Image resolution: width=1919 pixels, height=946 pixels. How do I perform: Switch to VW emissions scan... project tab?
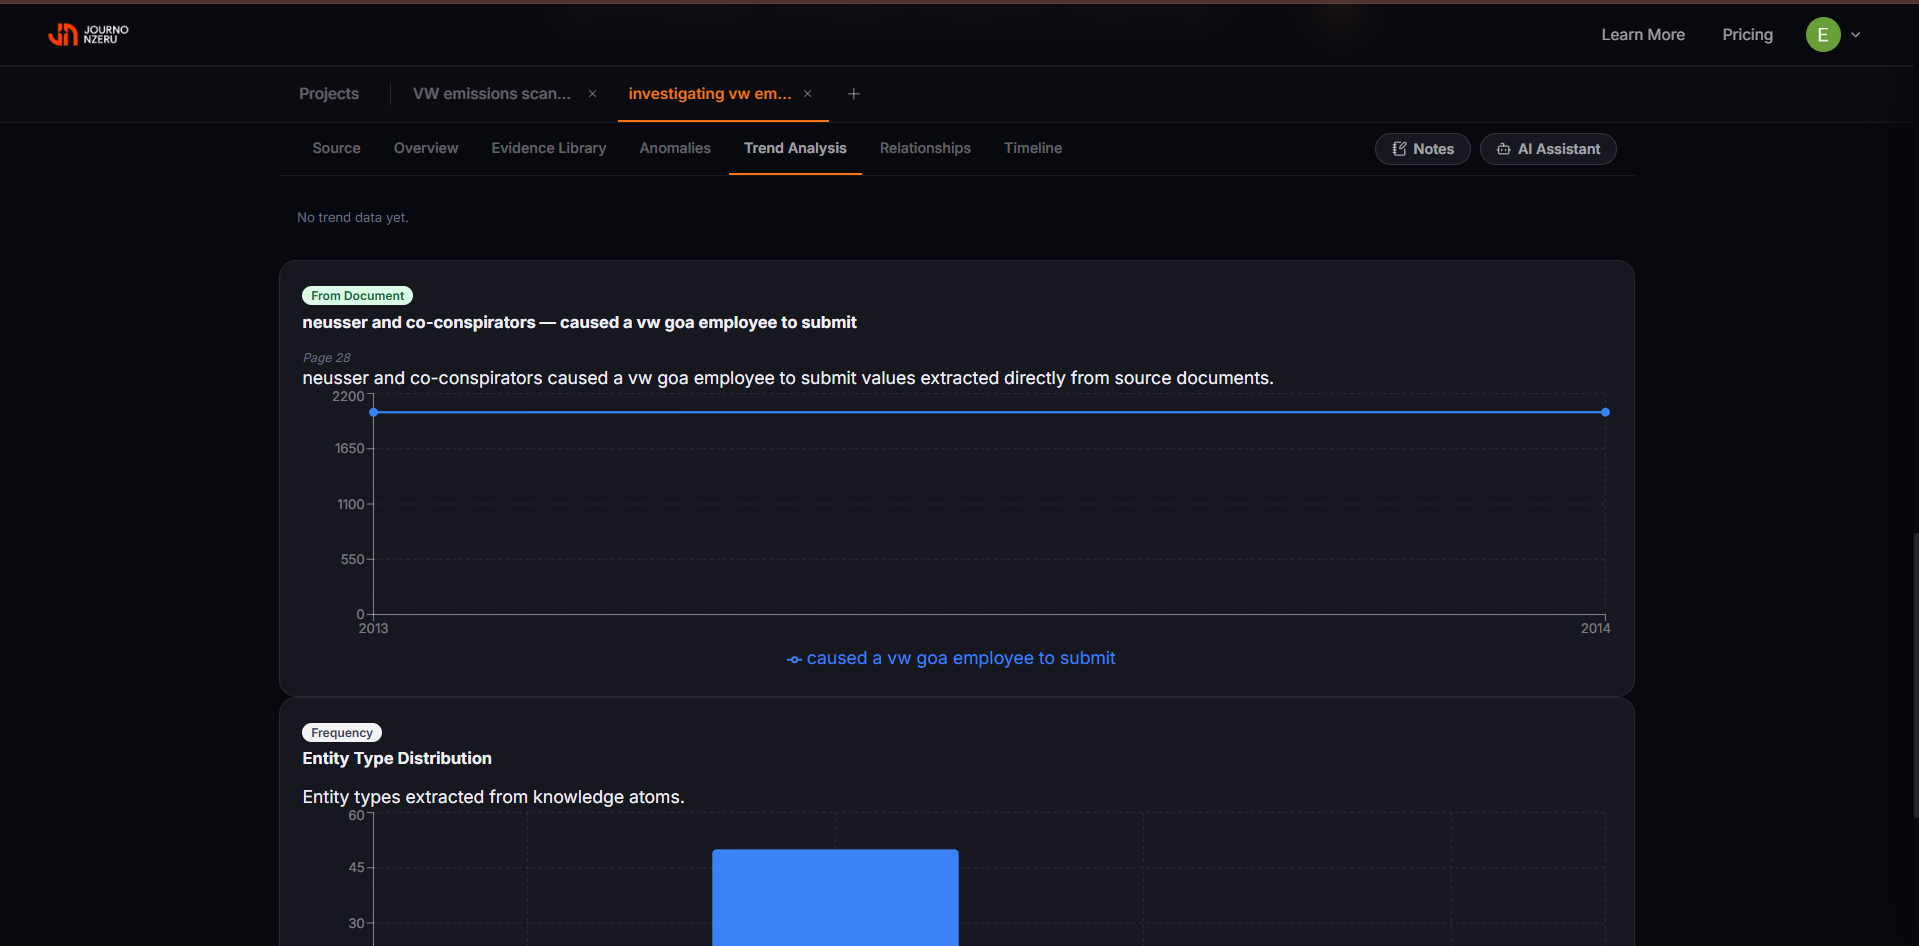[492, 94]
